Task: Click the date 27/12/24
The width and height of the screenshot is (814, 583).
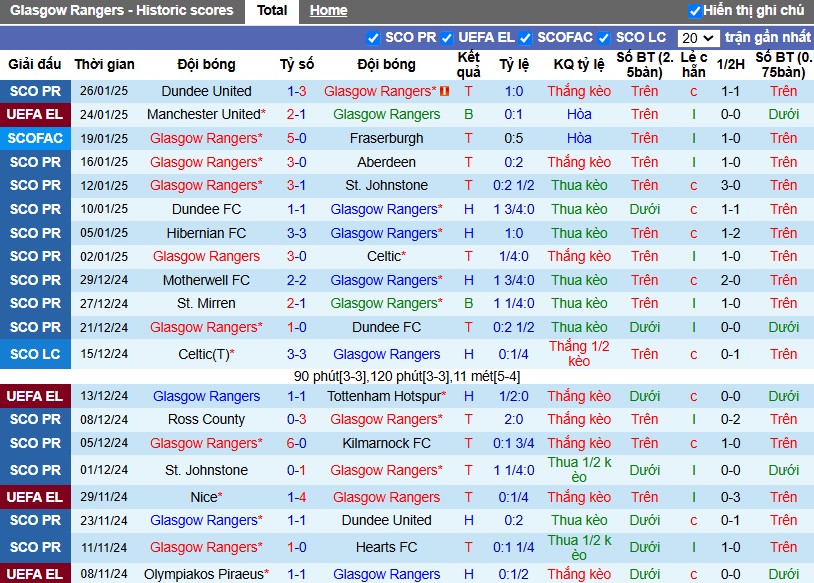Action: [x=104, y=303]
